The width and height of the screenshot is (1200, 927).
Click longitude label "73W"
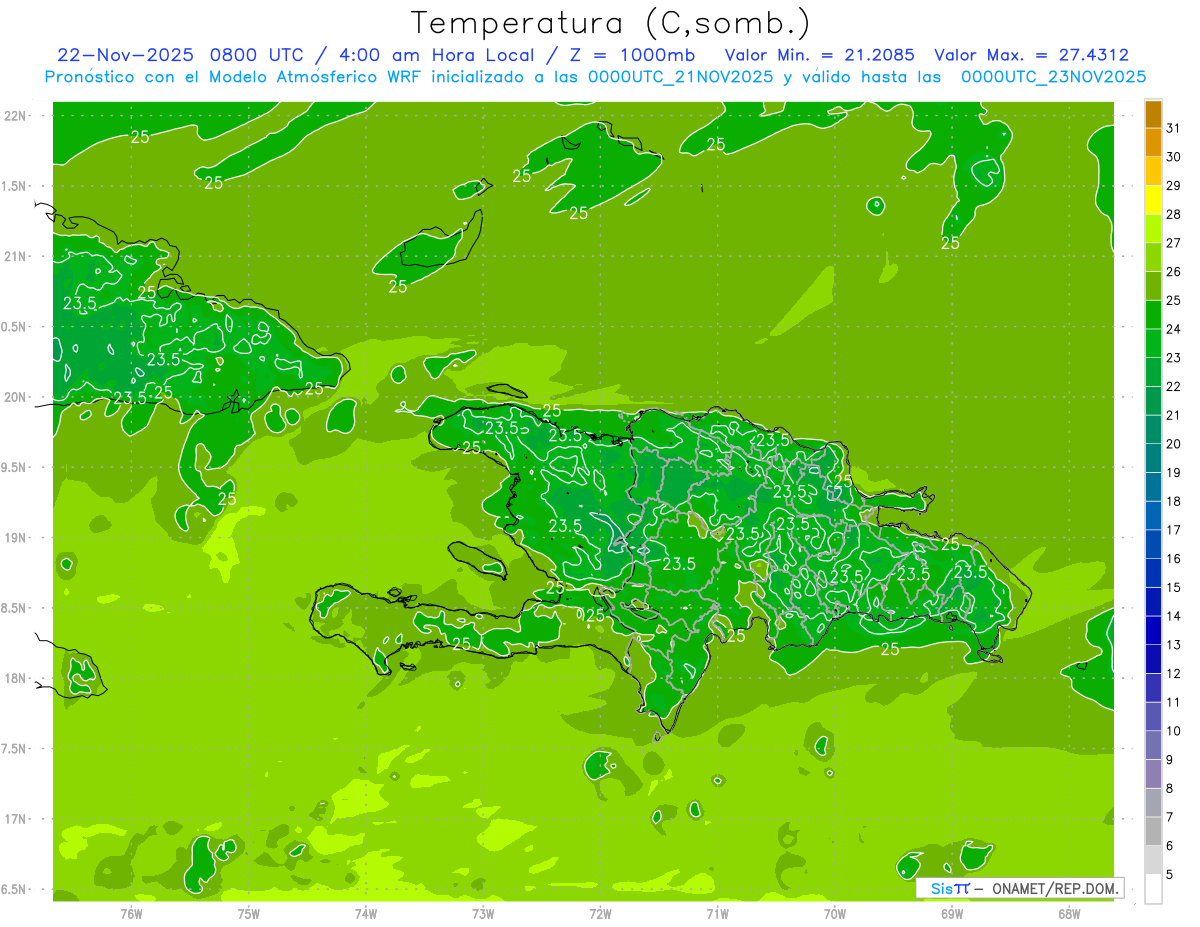pyautogui.click(x=483, y=914)
